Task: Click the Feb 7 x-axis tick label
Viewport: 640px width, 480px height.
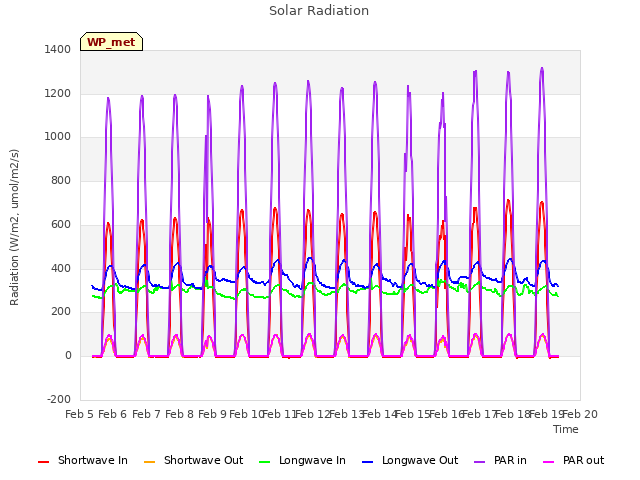Action: click(146, 414)
